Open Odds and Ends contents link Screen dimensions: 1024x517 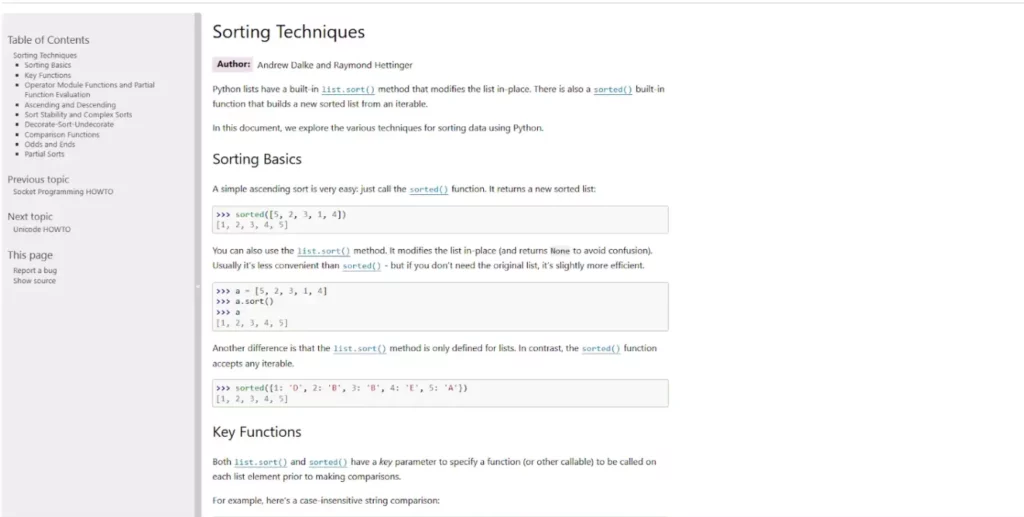(x=50, y=144)
